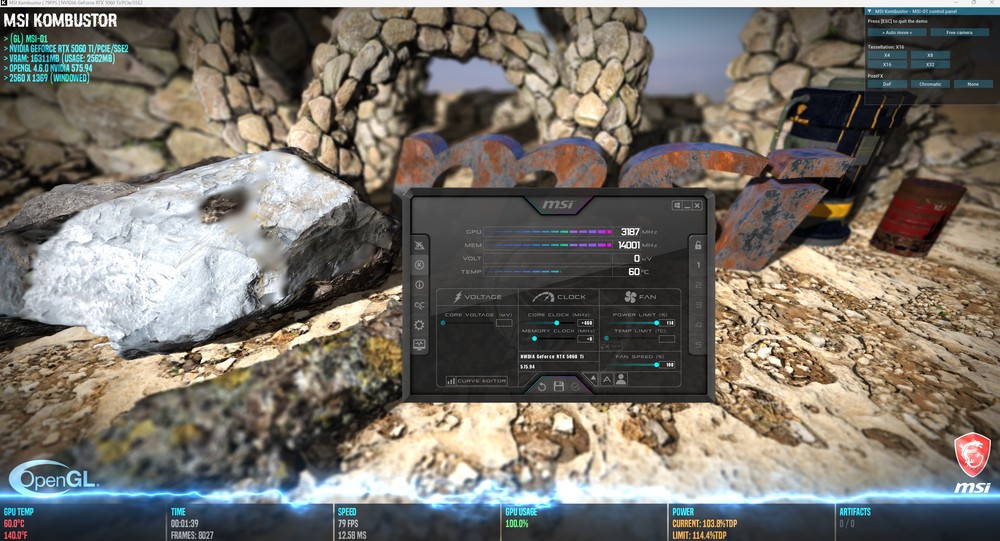Screen dimensions: 1000x541
Task: Click the driver version 575.94 in Afterburner
Action: [x=527, y=367]
